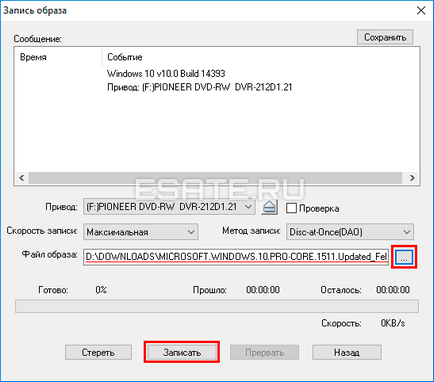Select the Привод: (F:)PIONEER DVD-RW log row

point(199,87)
